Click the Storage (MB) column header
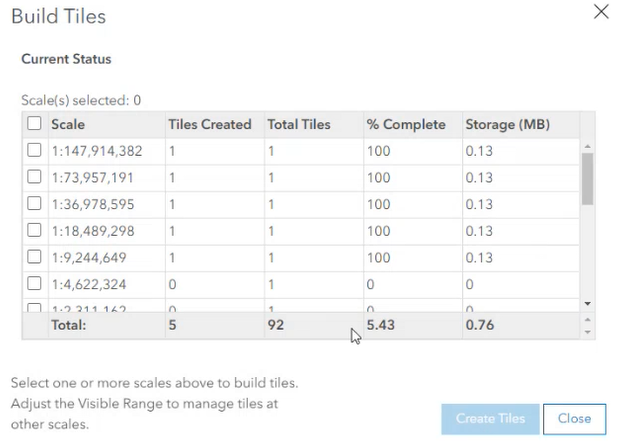This screenshot has width=620, height=442. tap(507, 125)
